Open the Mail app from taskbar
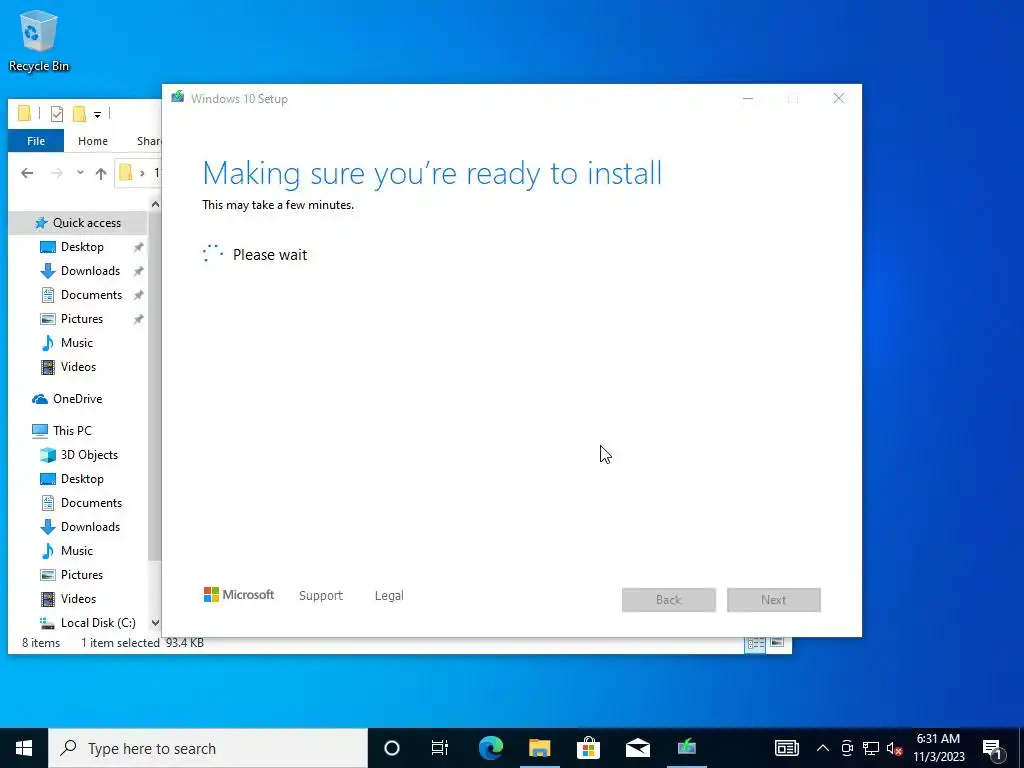This screenshot has height=768, width=1024. 637,748
